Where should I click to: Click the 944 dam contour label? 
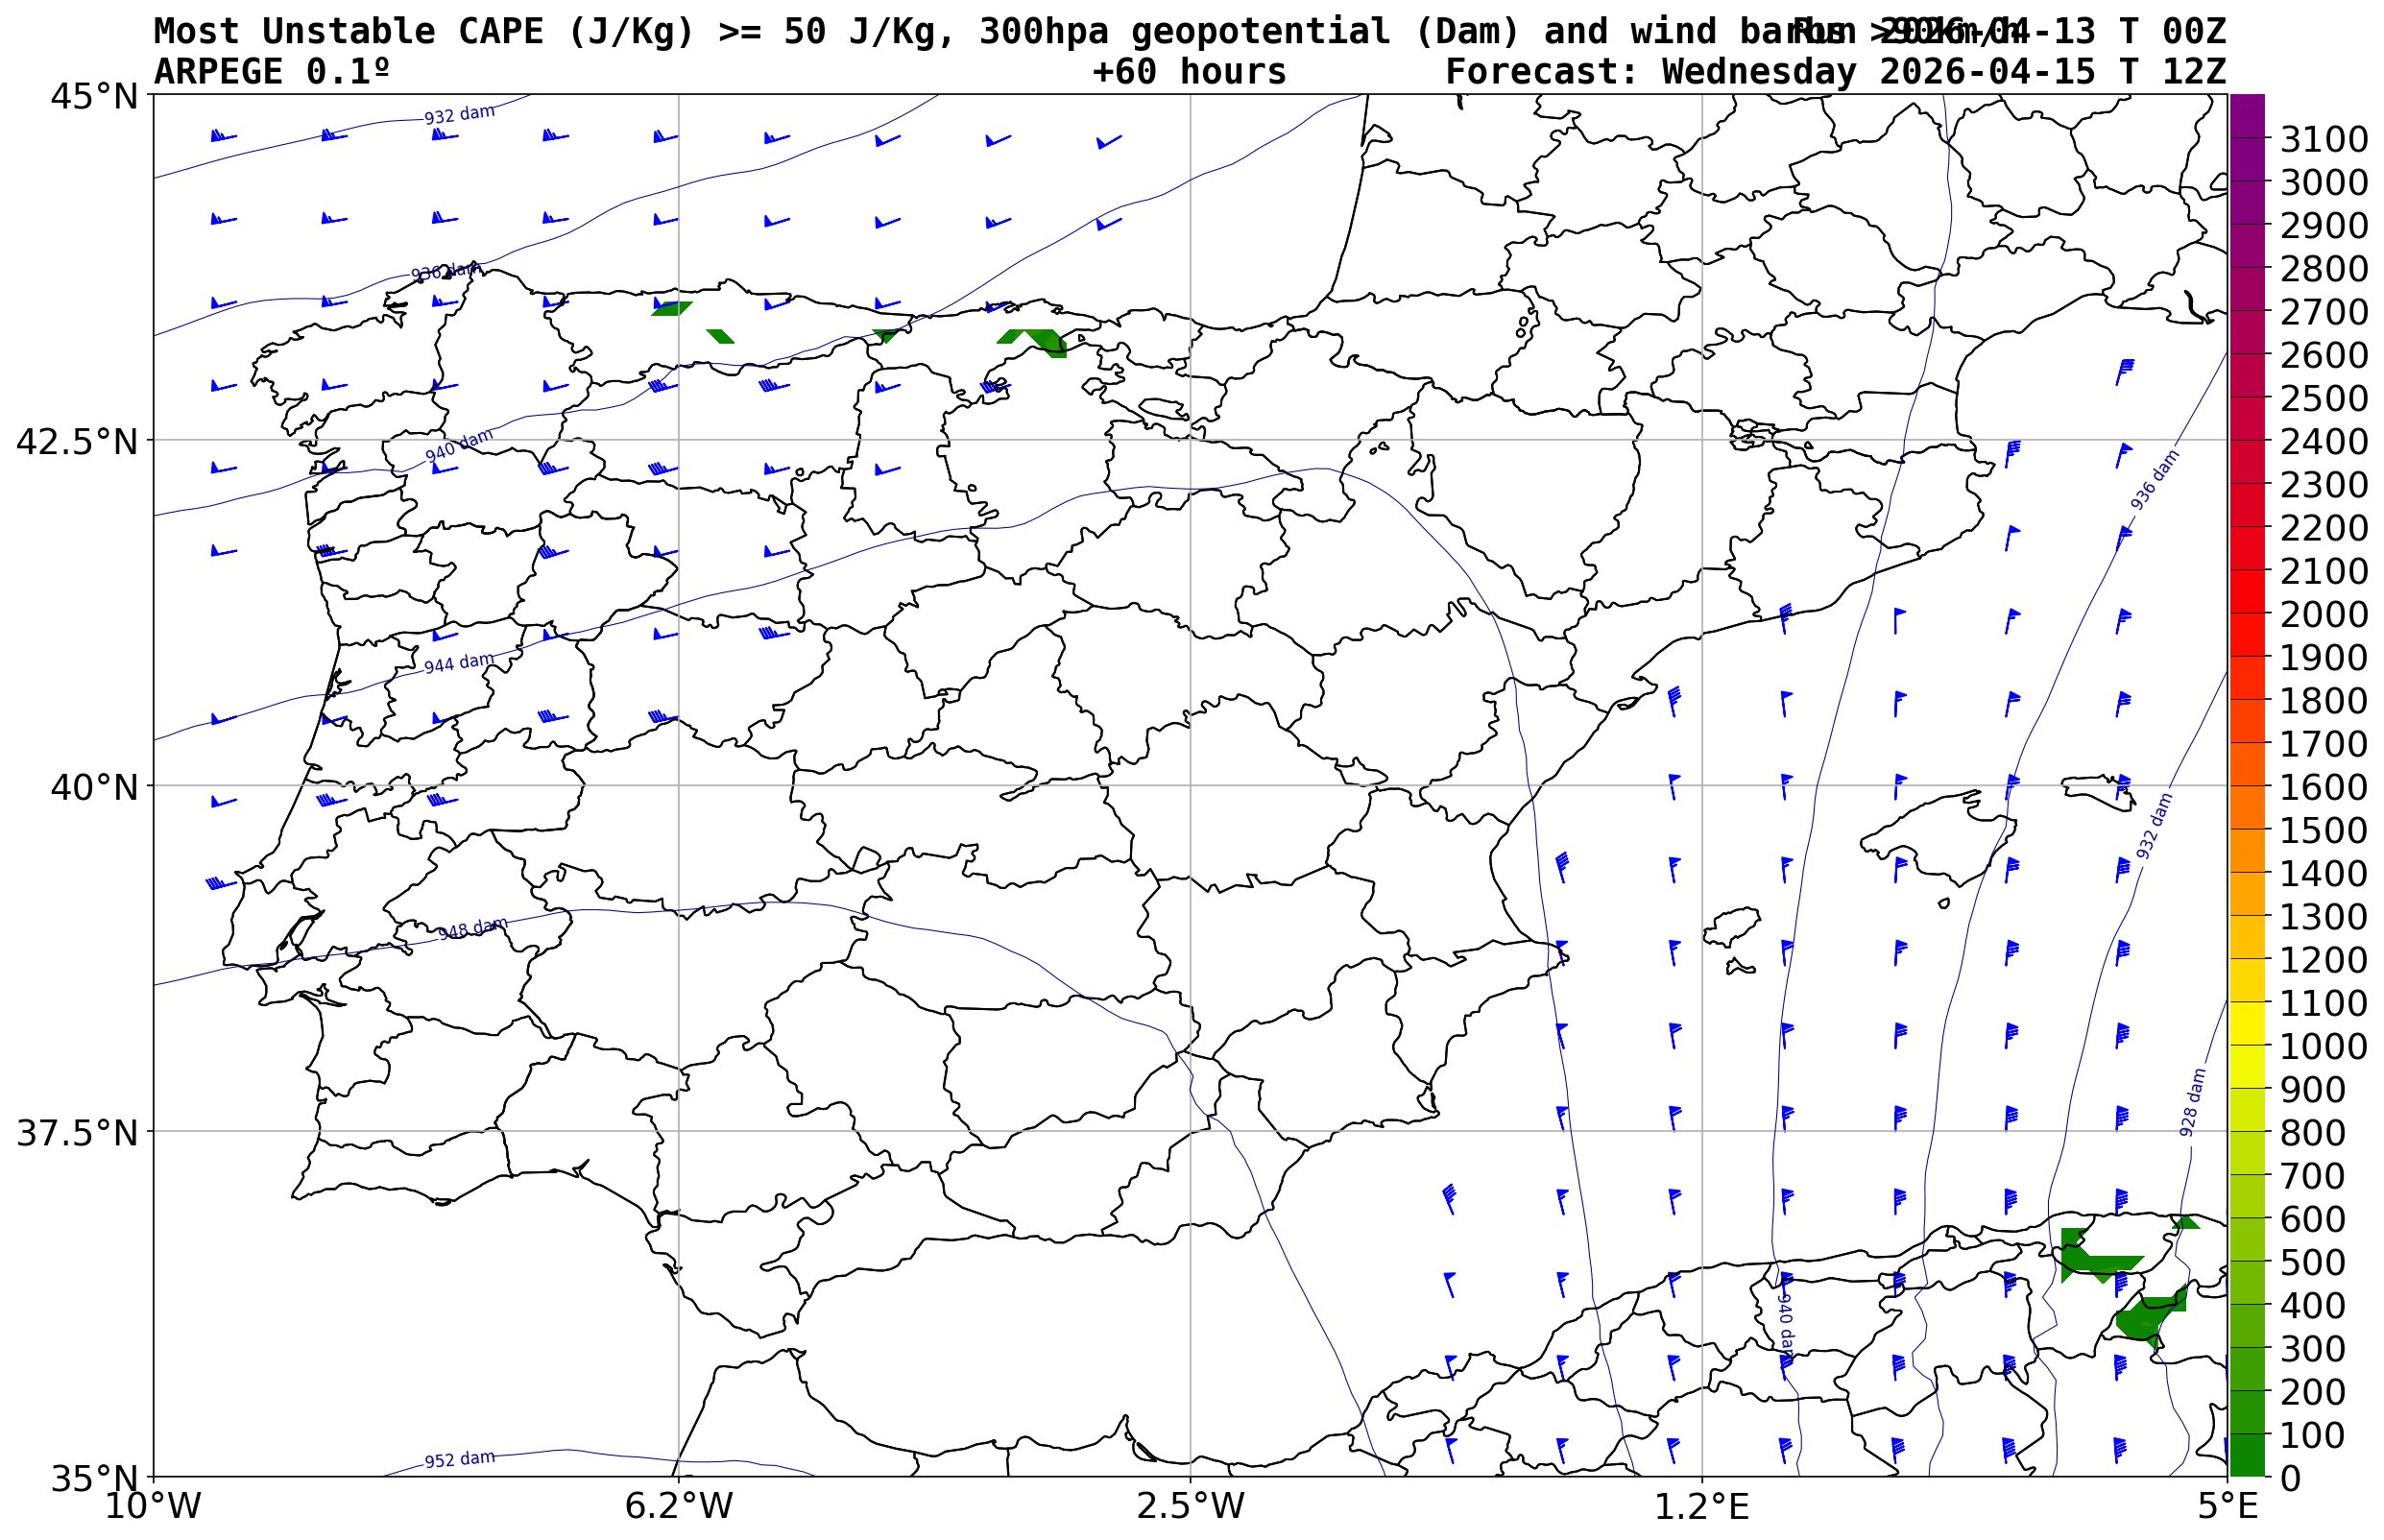point(459,664)
